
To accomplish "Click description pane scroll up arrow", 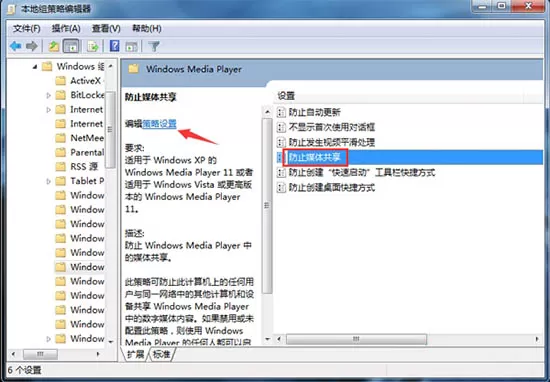I will pyautogui.click(x=267, y=112).
